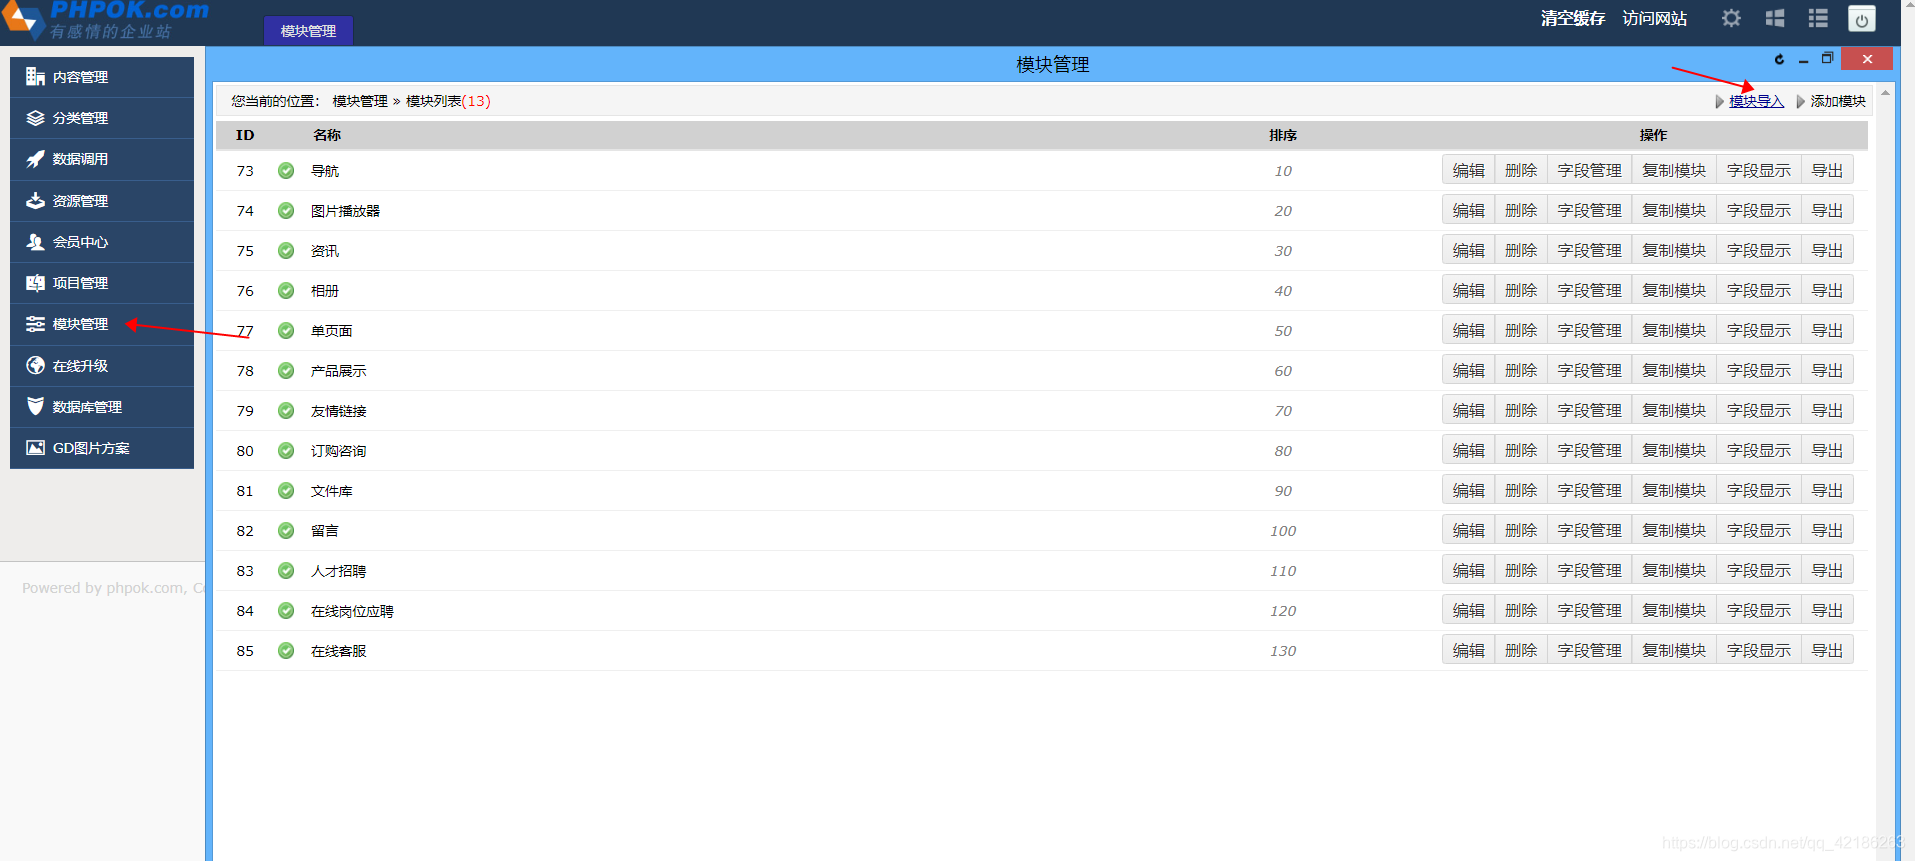Toggle the green status icon for 资讯
This screenshot has height=861, width=1915.
click(286, 251)
